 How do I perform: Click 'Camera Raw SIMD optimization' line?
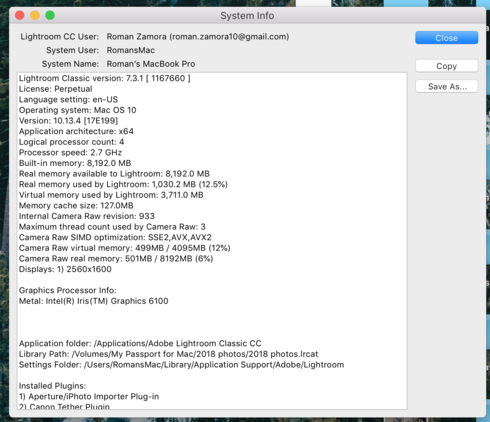point(115,237)
